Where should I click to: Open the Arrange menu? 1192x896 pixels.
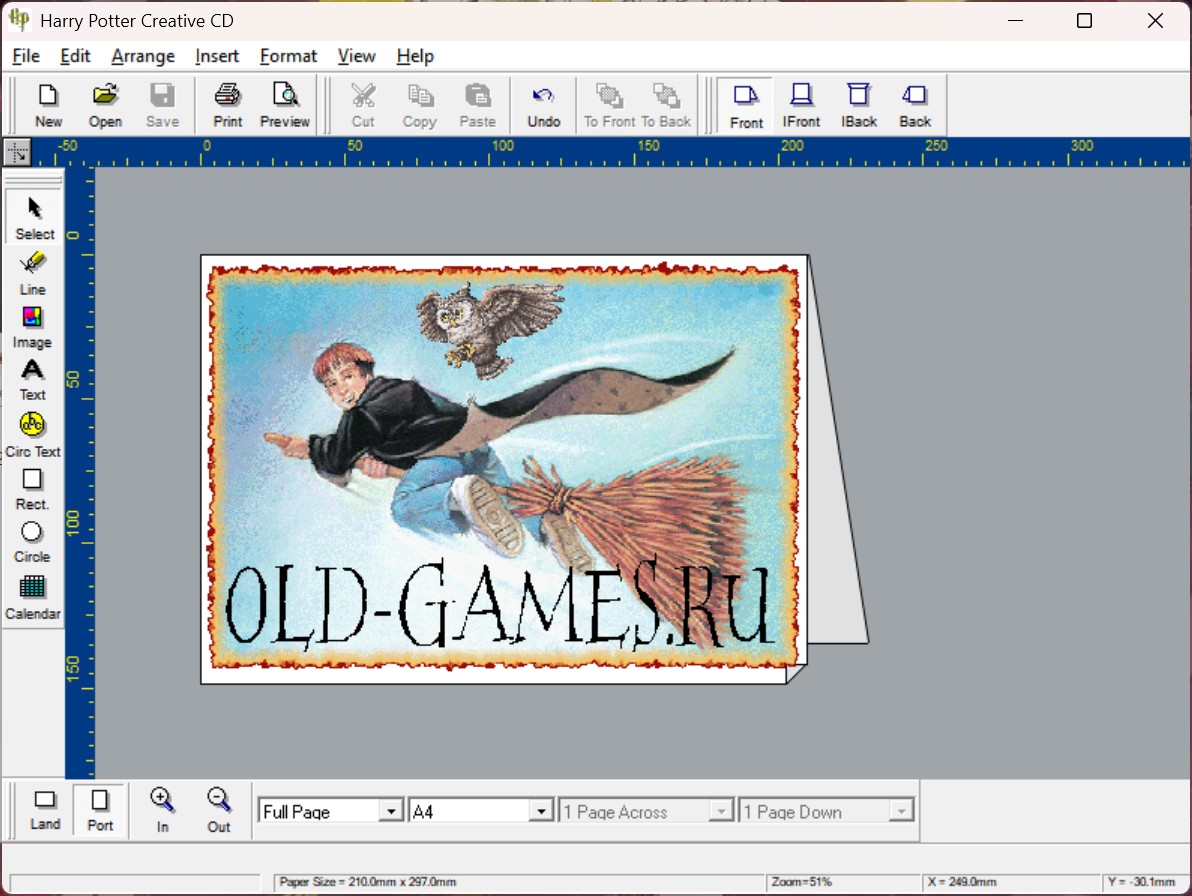(143, 56)
